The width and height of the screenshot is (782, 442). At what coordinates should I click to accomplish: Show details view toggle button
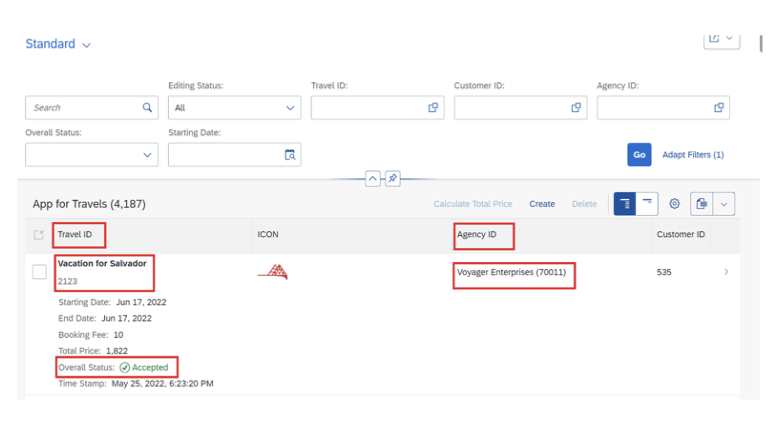tap(625, 204)
